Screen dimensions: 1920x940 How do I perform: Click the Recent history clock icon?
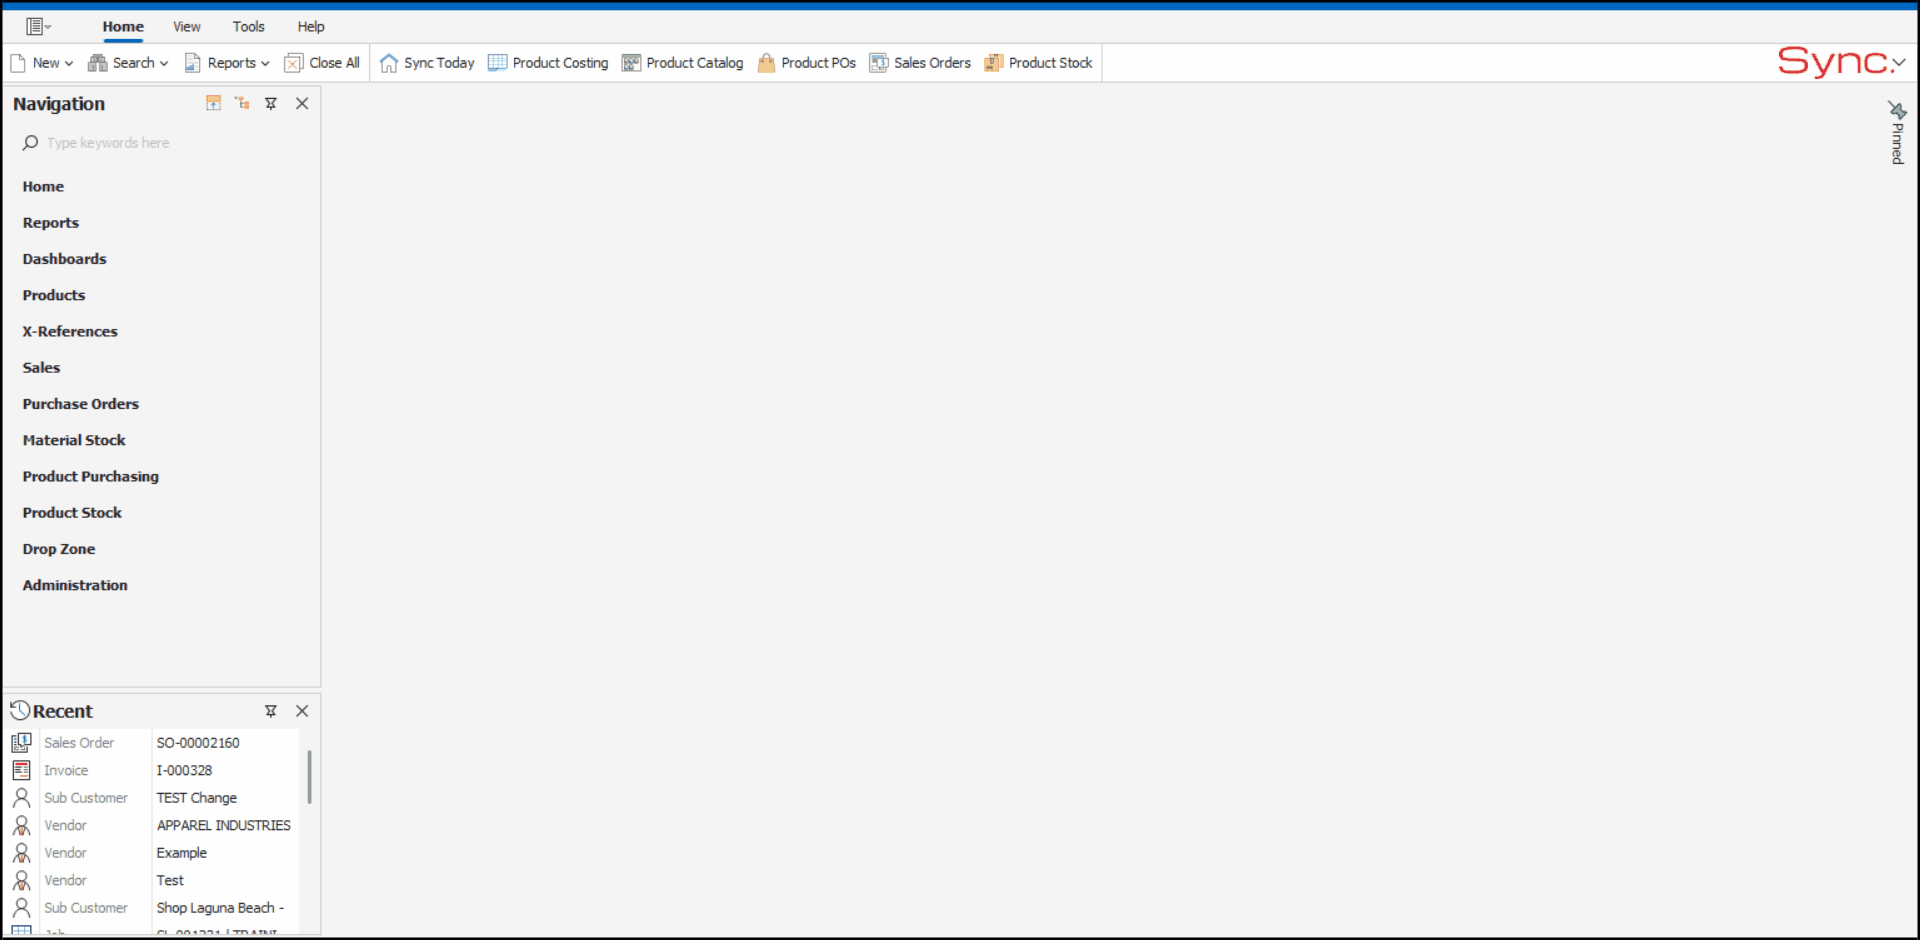pos(20,711)
